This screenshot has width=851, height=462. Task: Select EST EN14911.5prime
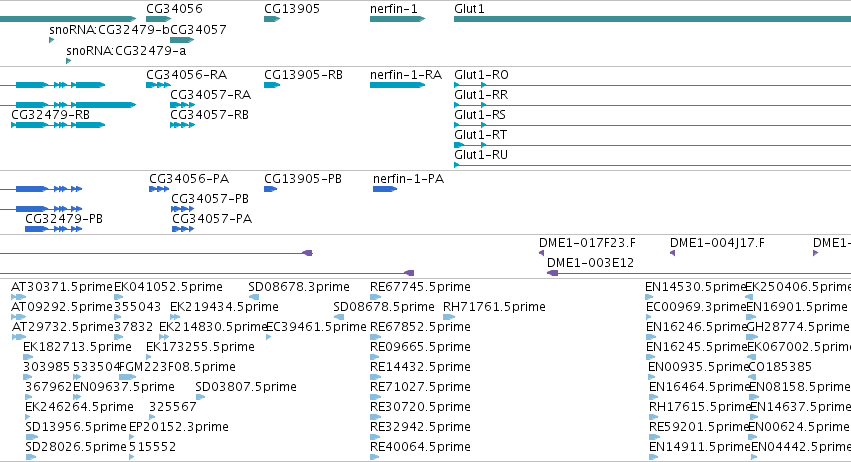pos(700,447)
